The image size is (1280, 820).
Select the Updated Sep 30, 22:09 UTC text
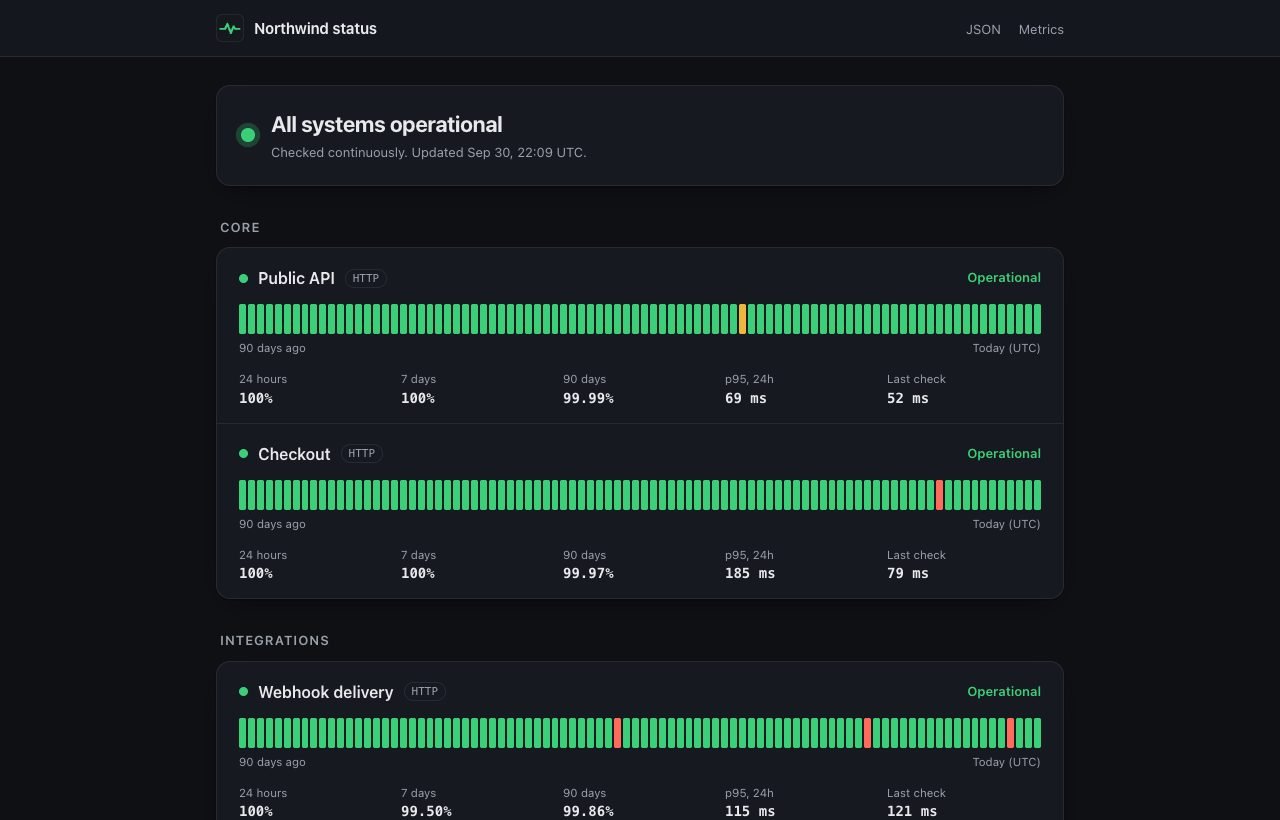499,153
